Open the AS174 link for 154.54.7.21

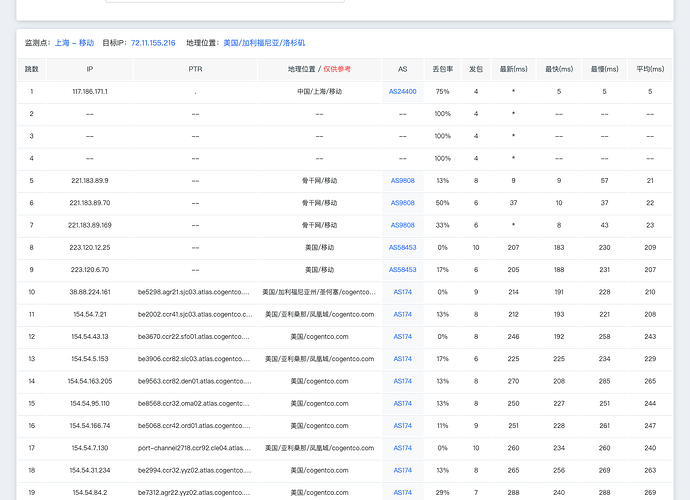click(x=403, y=314)
